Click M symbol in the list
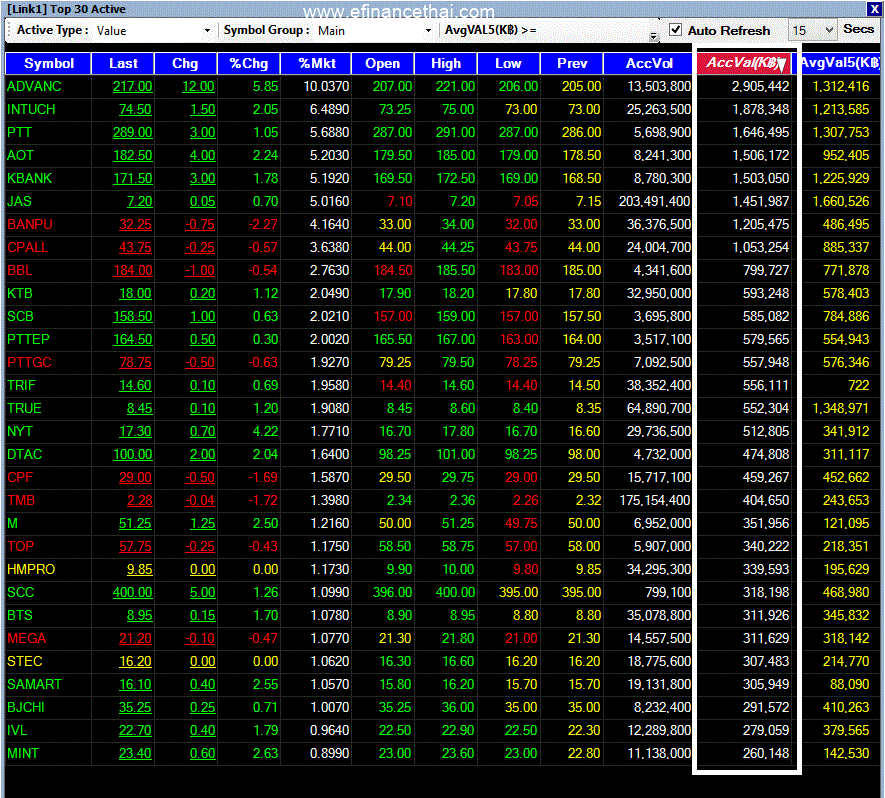This screenshot has height=798, width=885. click(x=12, y=524)
